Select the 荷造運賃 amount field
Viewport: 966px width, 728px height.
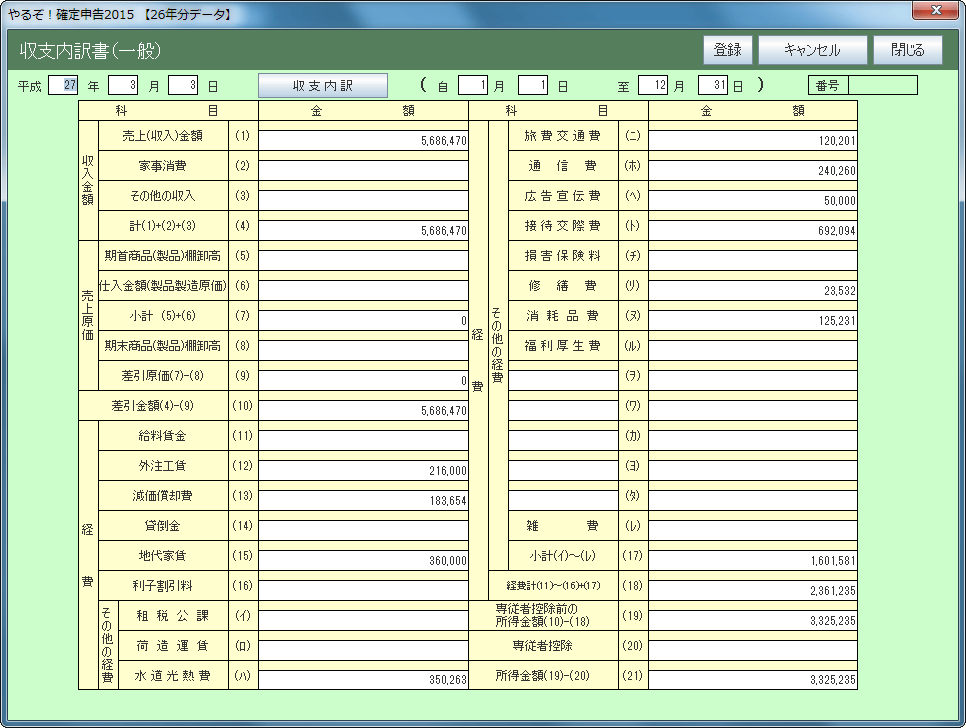(363, 650)
